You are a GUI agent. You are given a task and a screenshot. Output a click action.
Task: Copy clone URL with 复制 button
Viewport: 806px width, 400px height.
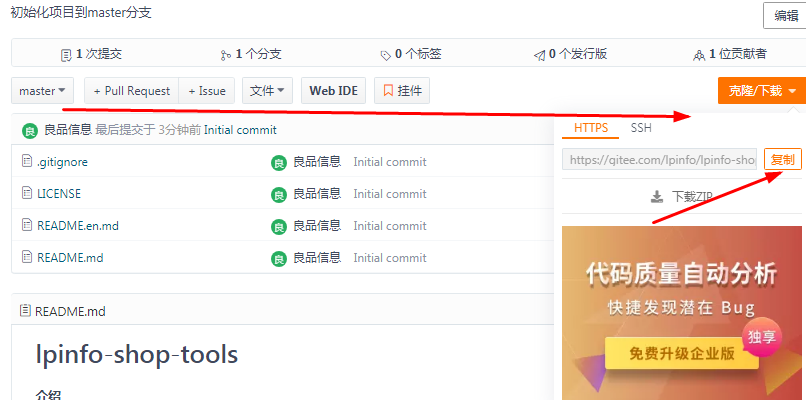point(782,159)
